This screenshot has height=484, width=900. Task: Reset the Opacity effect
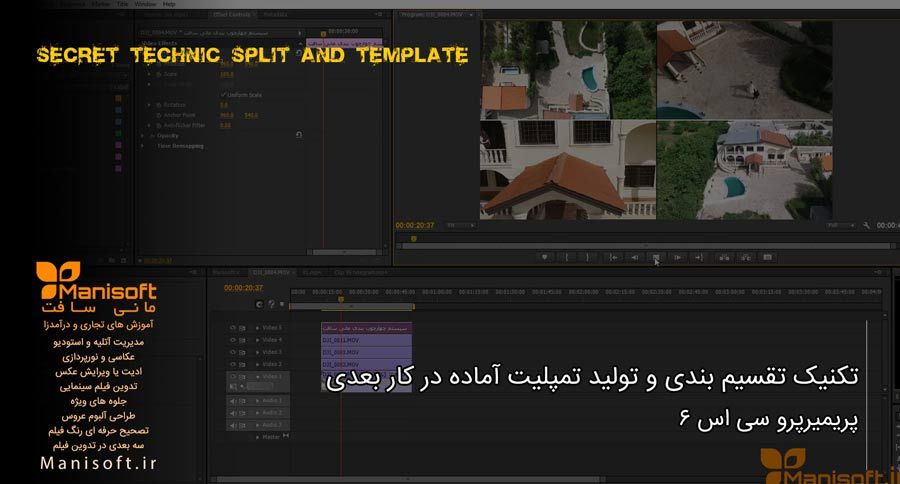298,135
